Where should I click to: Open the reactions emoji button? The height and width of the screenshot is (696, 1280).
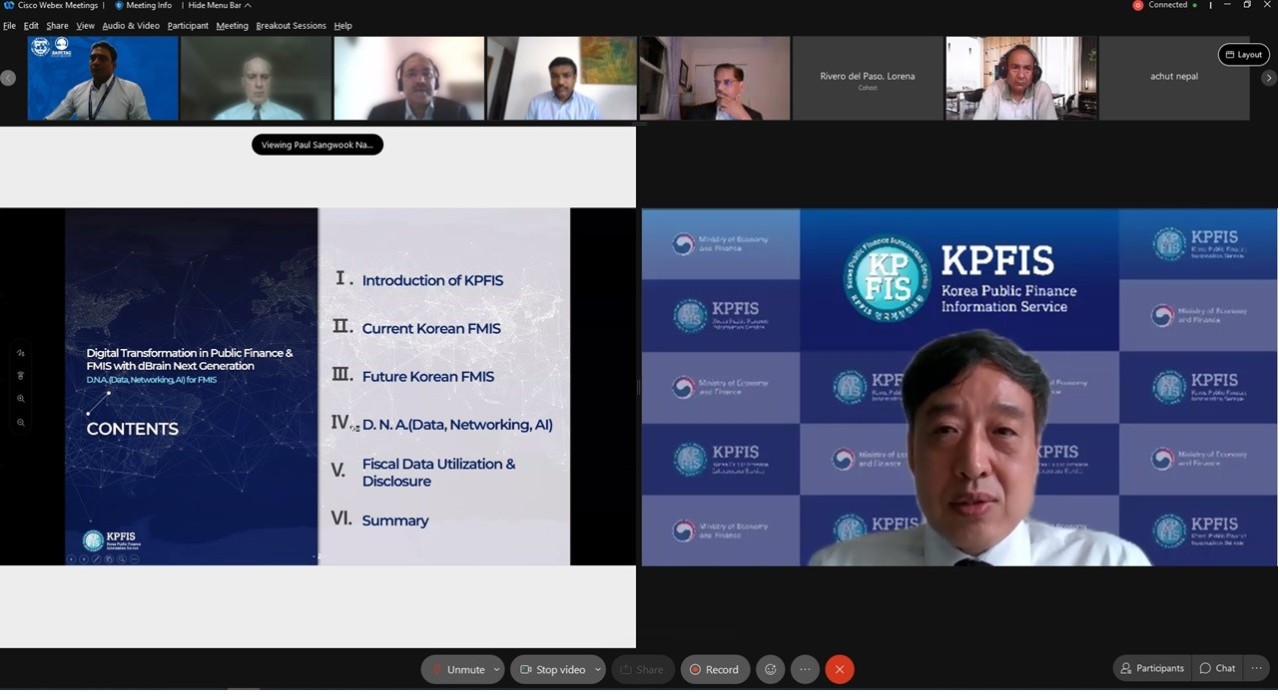pos(770,669)
